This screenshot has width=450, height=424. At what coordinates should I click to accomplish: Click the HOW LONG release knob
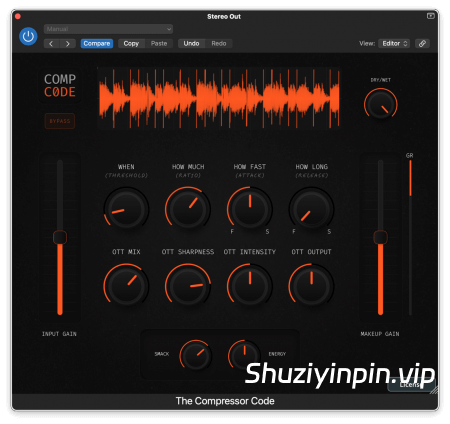click(x=311, y=209)
